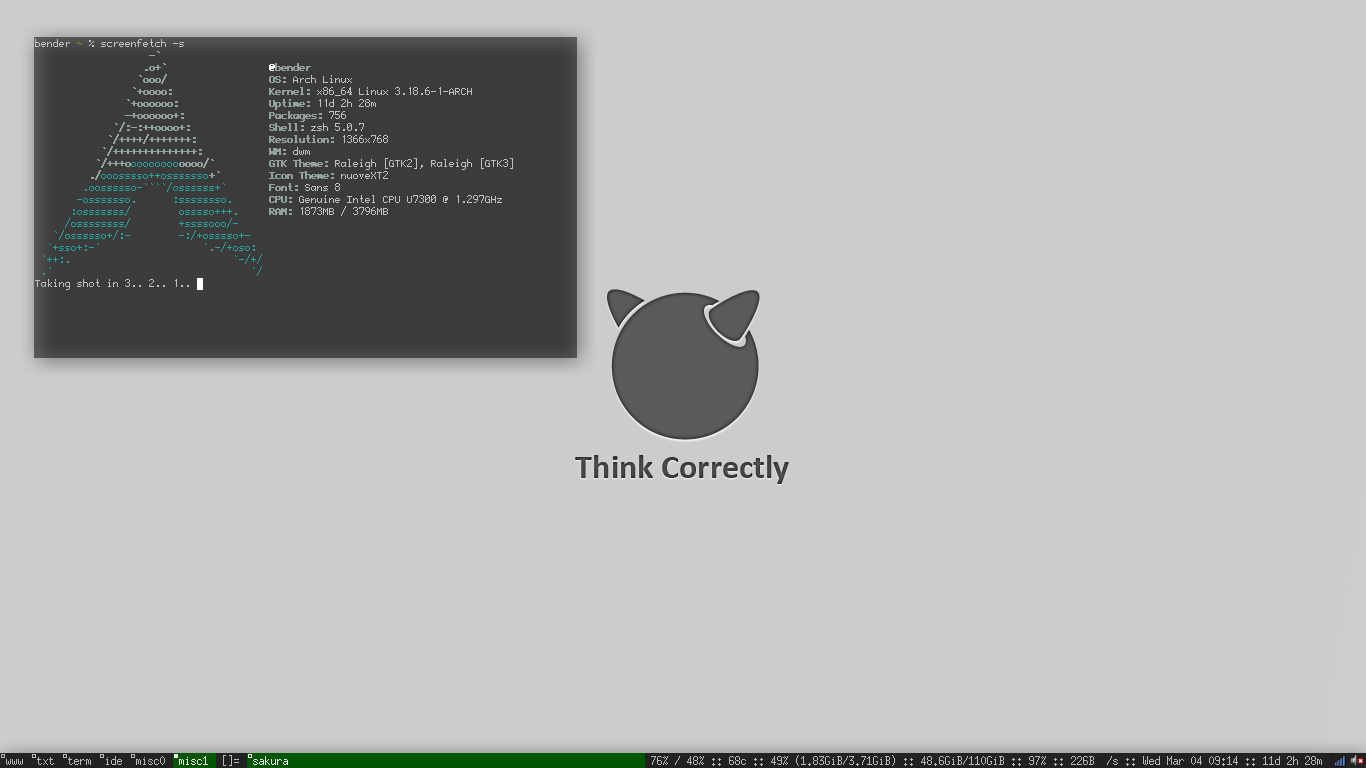Click the 76% / 48% reading in status bar
This screenshot has width=1366, height=768.
[x=677, y=761]
